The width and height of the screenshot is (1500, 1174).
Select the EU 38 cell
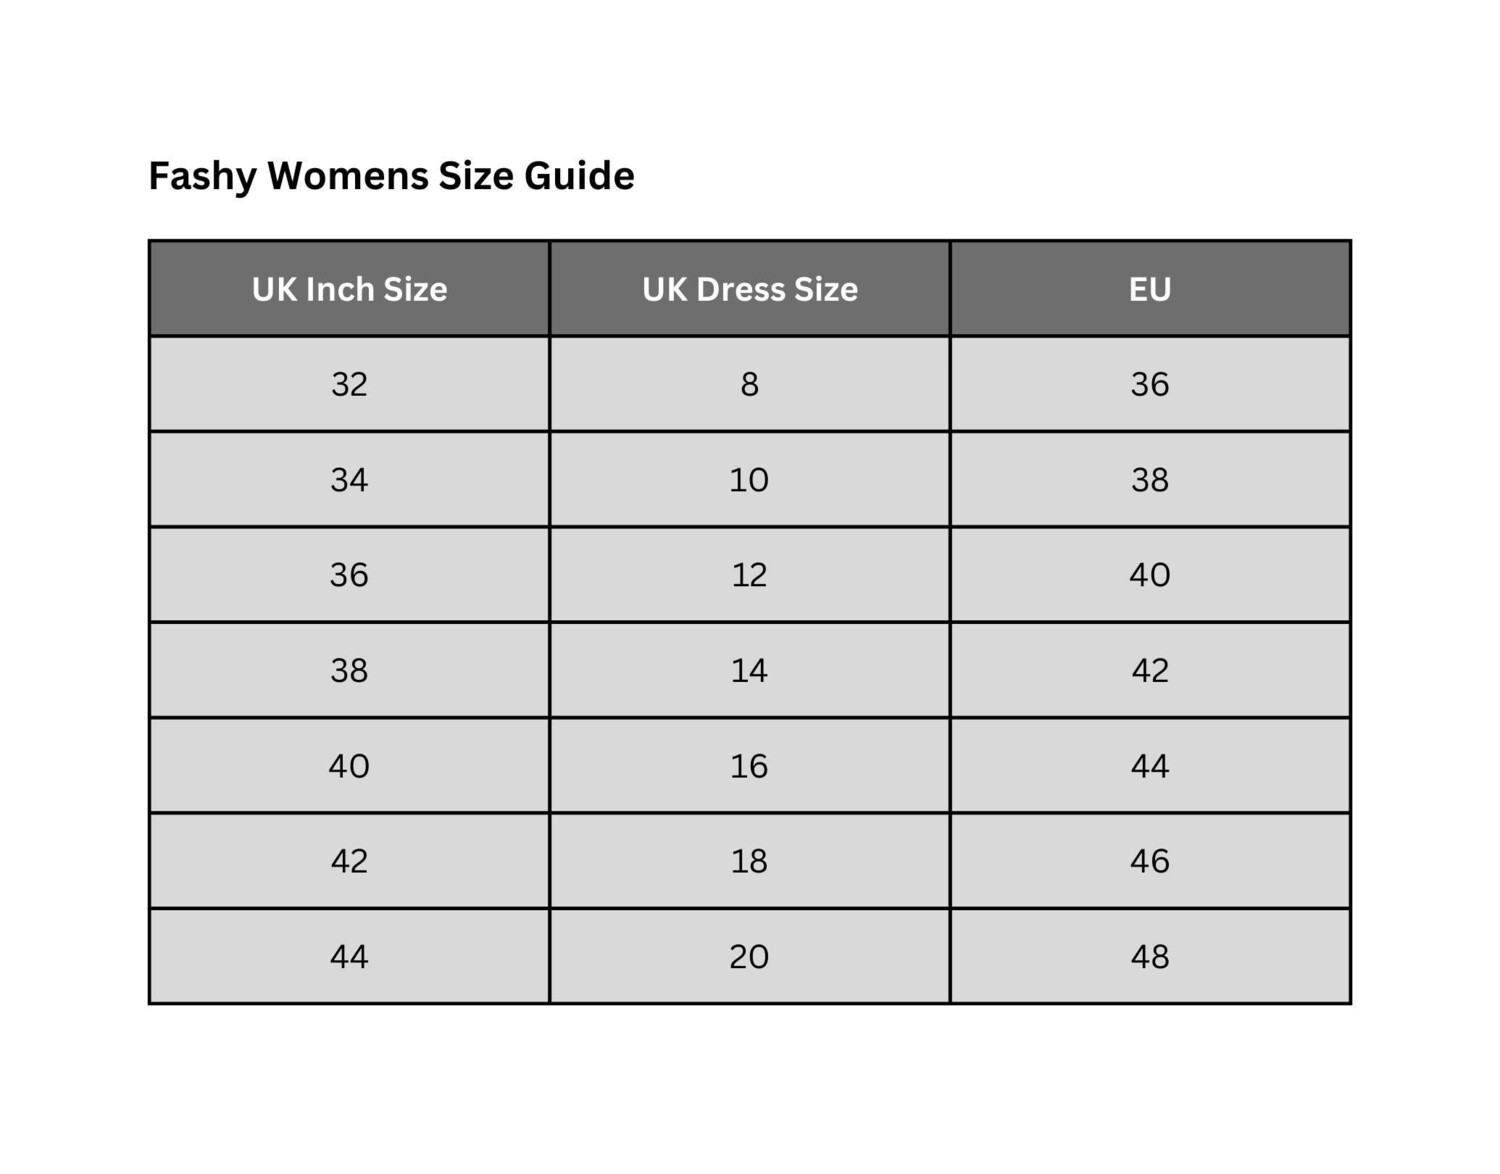click(x=1149, y=480)
